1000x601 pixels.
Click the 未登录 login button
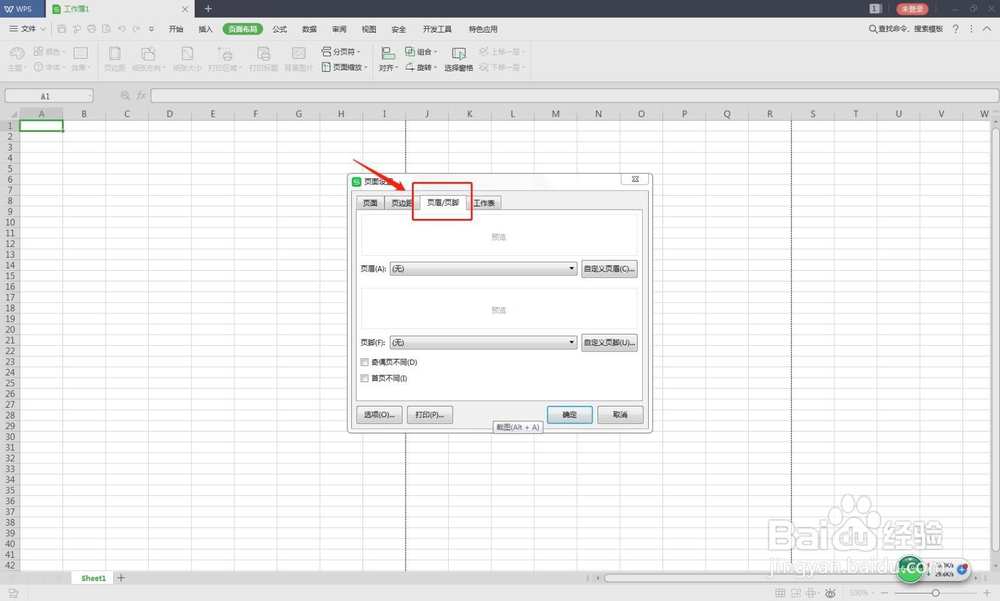912,9
